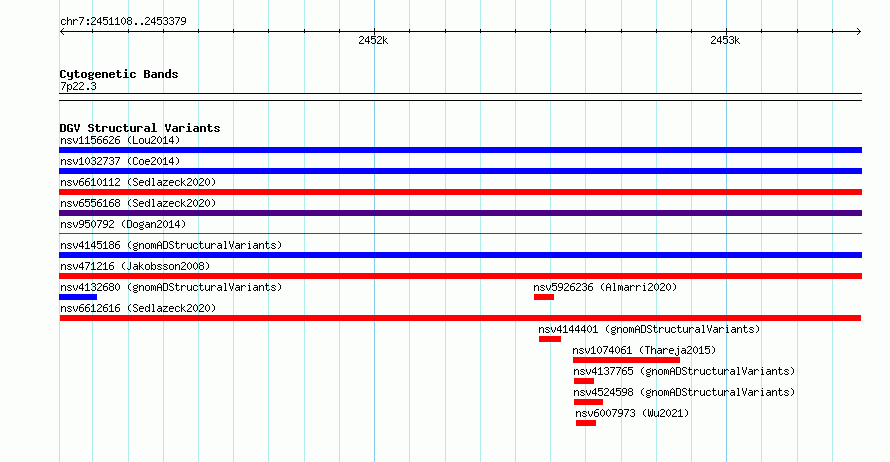The image size is (890, 462).
Task: Click the 2453k ruler mark
Action: 725,40
